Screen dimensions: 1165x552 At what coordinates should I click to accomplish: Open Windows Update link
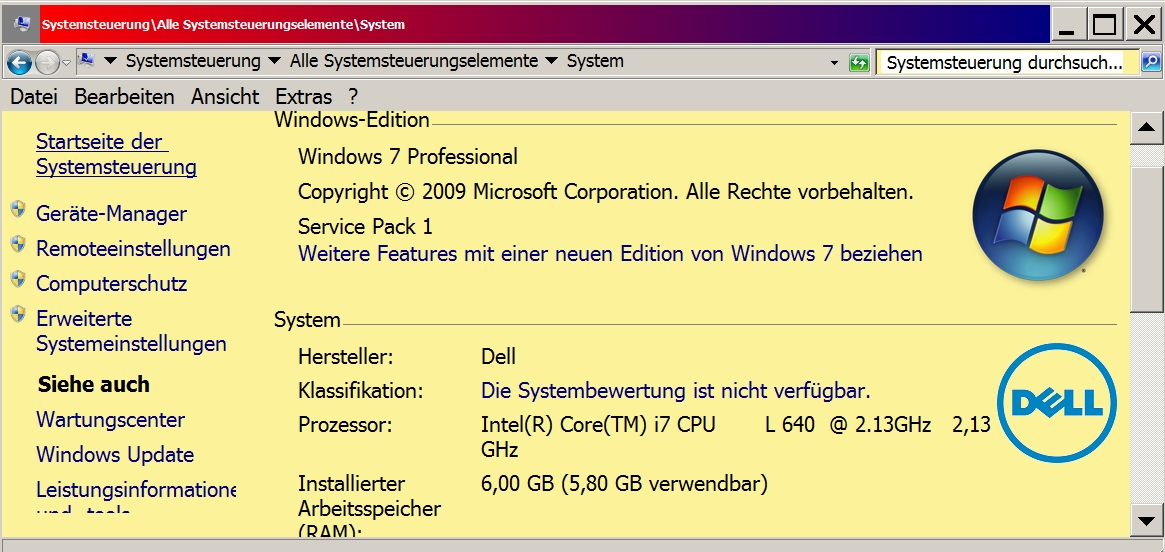pyautogui.click(x=115, y=455)
